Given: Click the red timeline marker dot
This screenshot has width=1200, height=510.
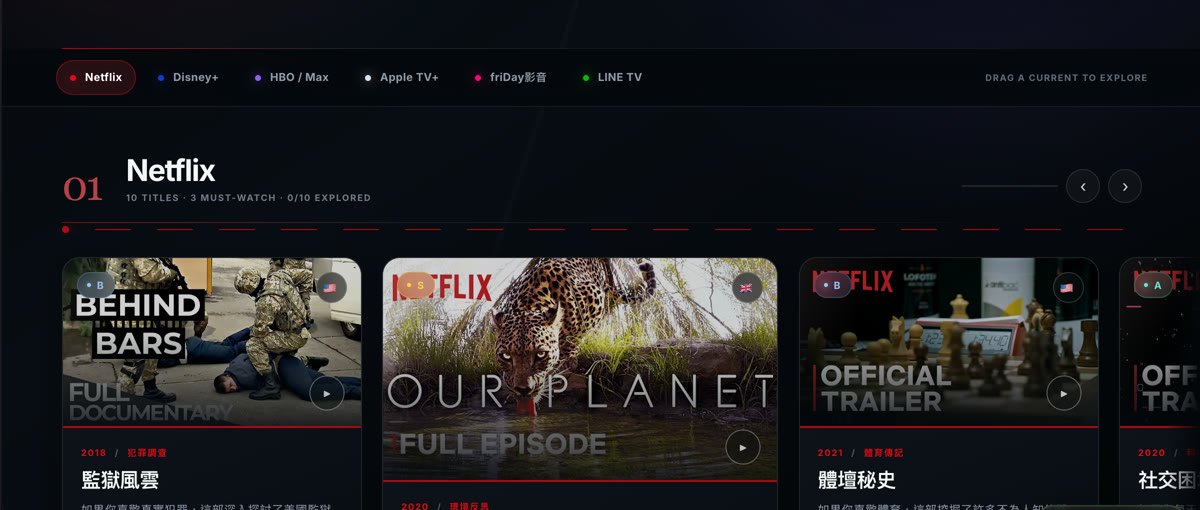Looking at the screenshot, I should click(66, 229).
